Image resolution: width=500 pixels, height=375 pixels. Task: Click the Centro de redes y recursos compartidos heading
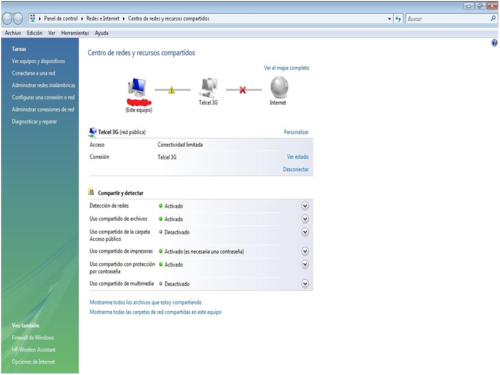141,53
